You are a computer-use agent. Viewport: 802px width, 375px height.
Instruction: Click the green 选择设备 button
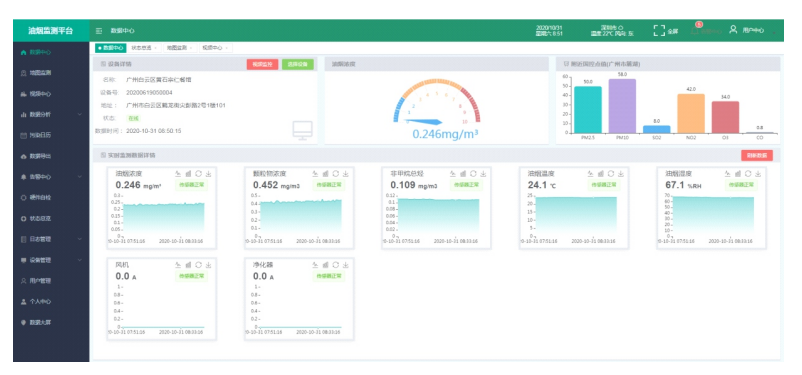[x=298, y=64]
